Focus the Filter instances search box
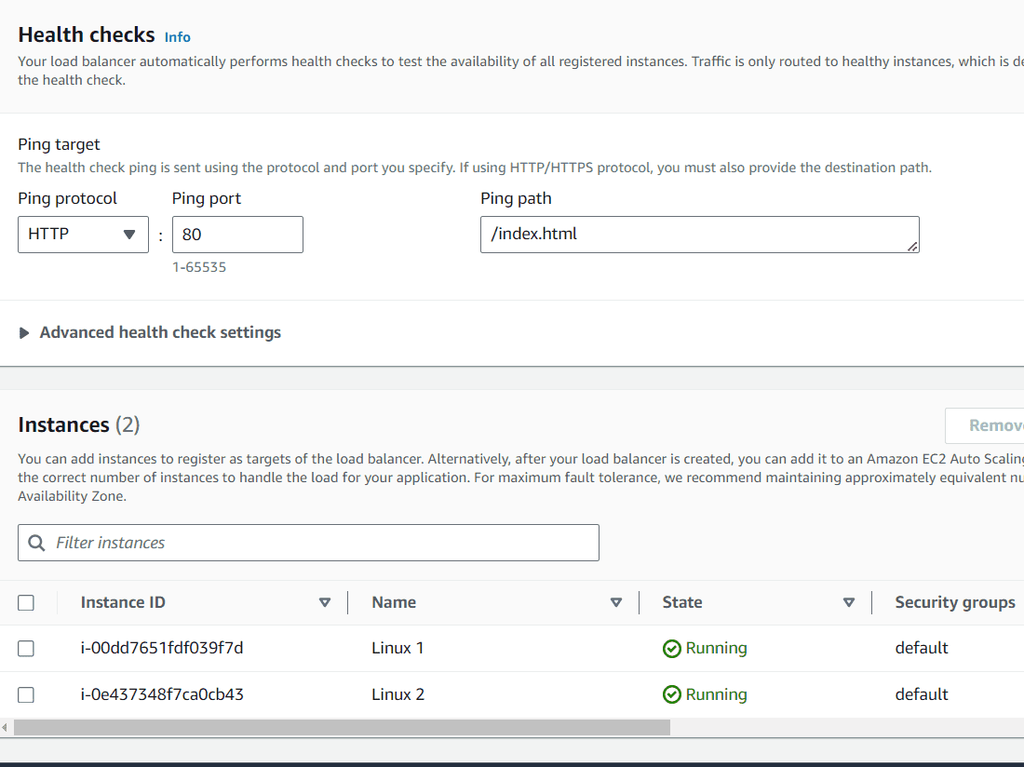Image resolution: width=1024 pixels, height=767 pixels. 320,543
